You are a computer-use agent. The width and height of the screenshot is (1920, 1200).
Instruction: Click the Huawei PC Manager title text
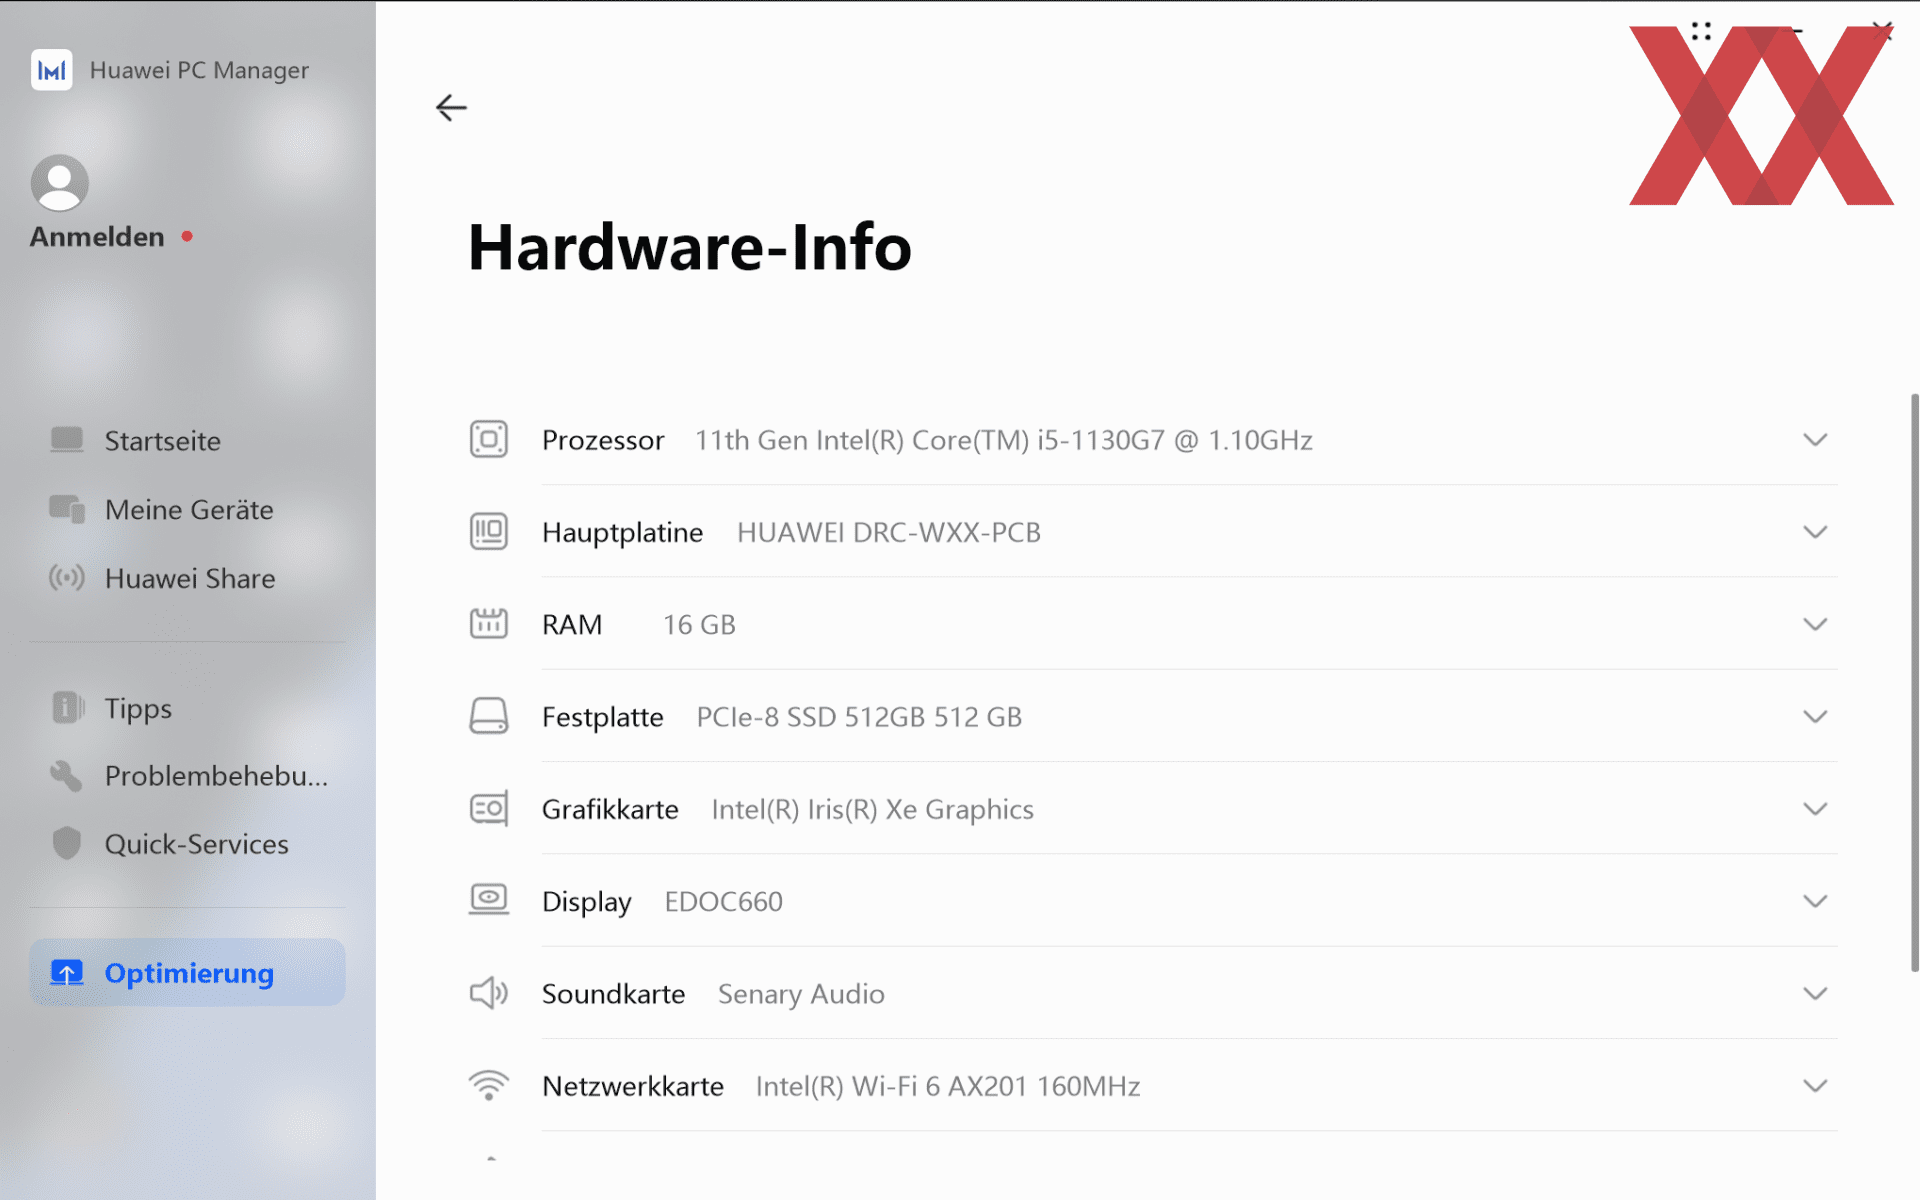click(199, 70)
